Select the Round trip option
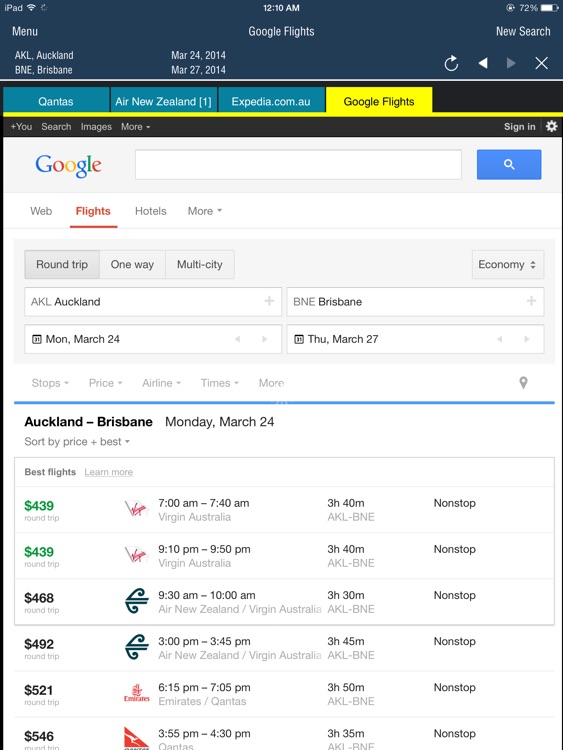Viewport: 563px width, 750px height. (62, 265)
